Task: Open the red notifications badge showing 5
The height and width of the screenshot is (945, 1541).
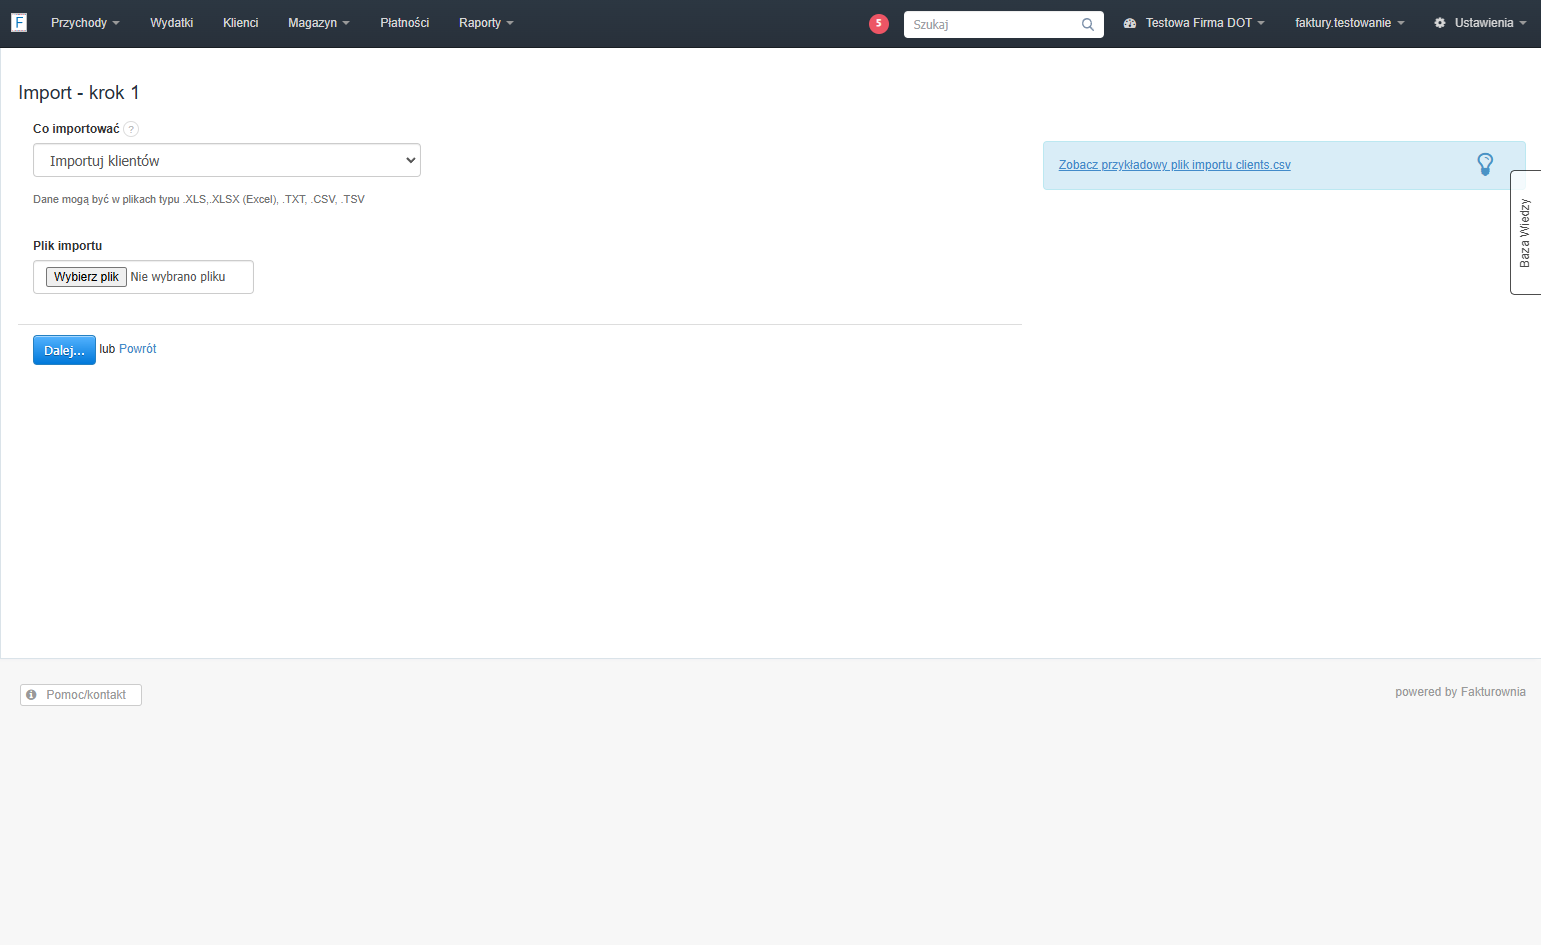Action: [x=879, y=23]
